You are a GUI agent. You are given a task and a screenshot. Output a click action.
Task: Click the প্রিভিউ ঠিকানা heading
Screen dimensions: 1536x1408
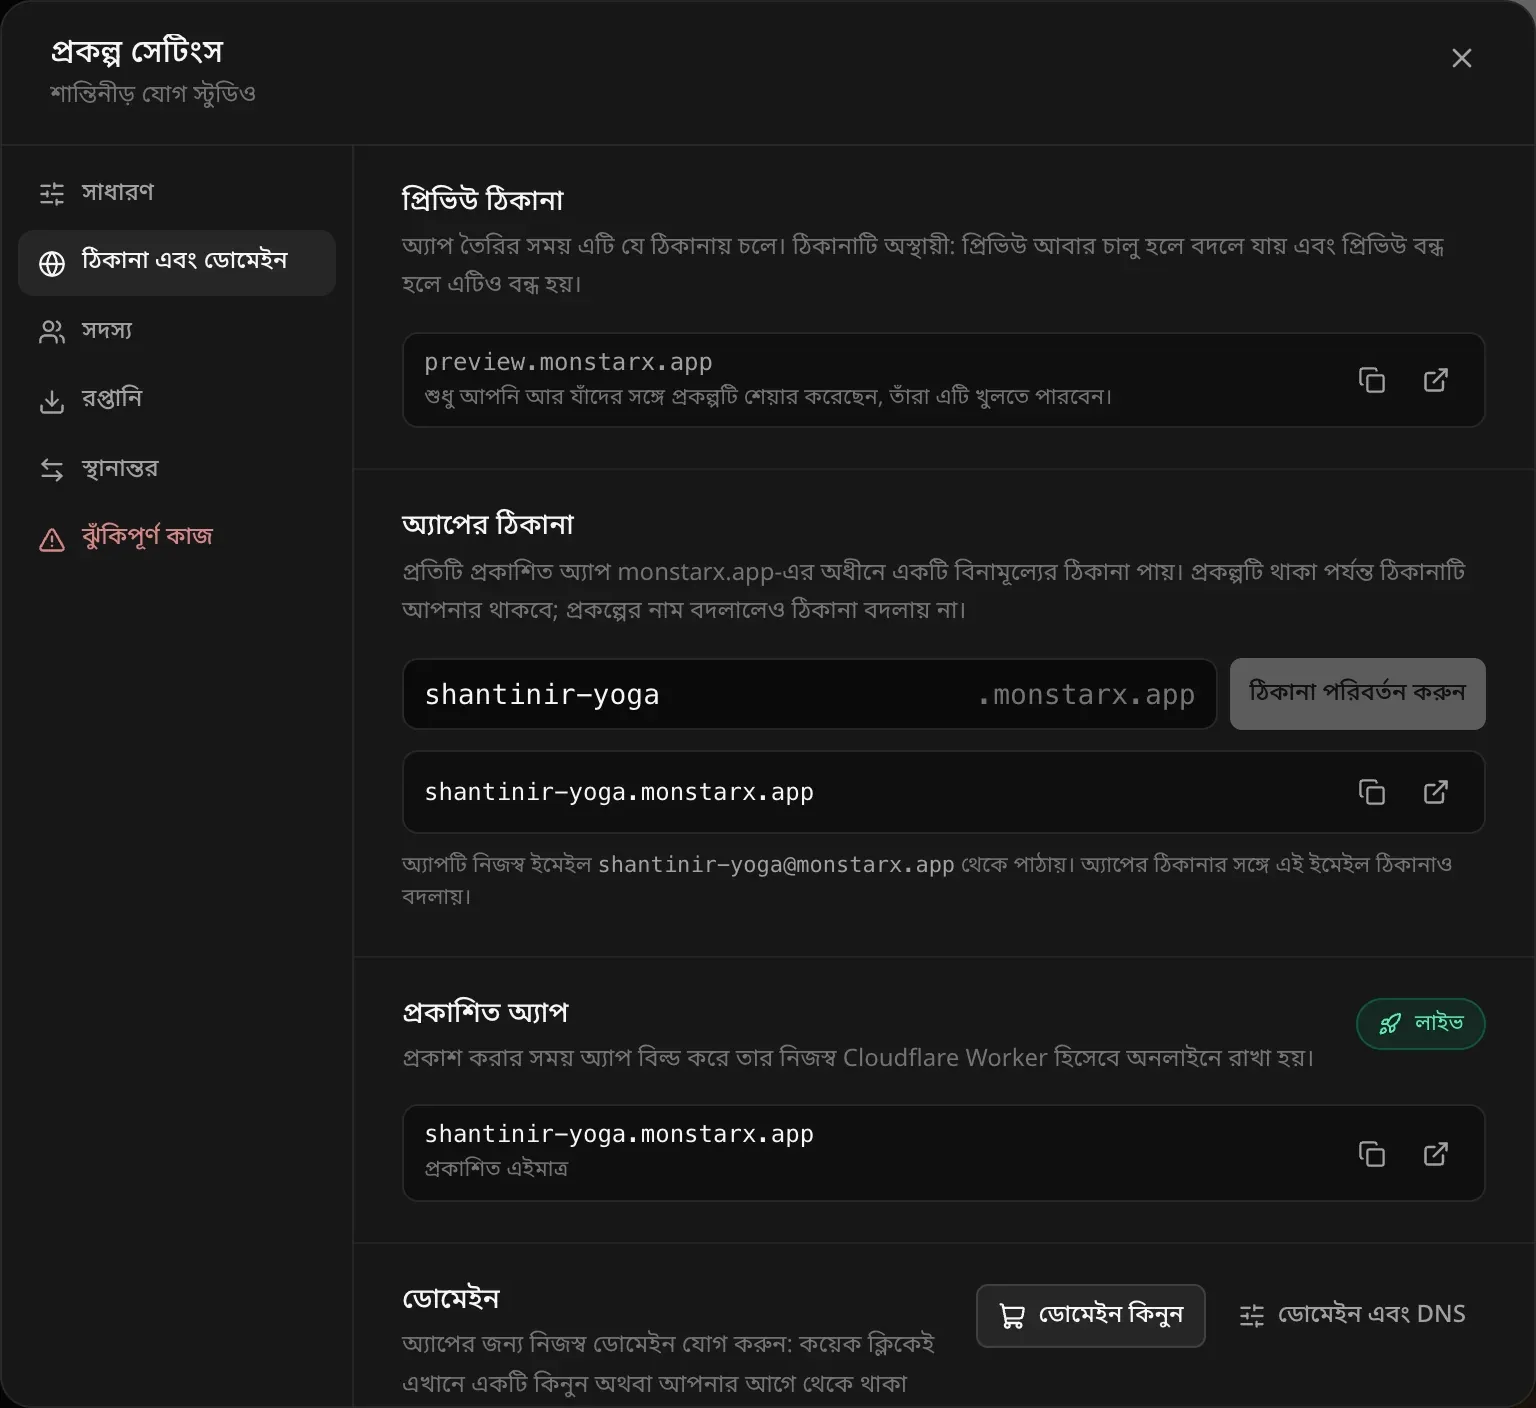point(482,200)
